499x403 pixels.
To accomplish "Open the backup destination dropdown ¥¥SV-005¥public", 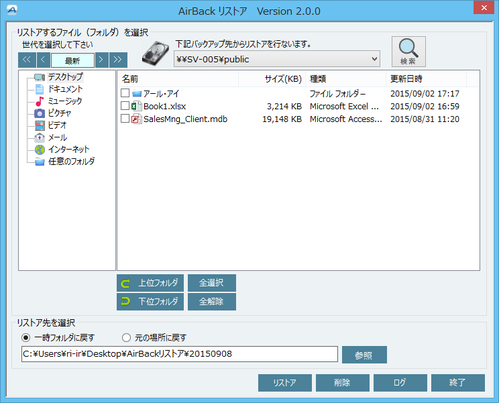I will pos(277,59).
